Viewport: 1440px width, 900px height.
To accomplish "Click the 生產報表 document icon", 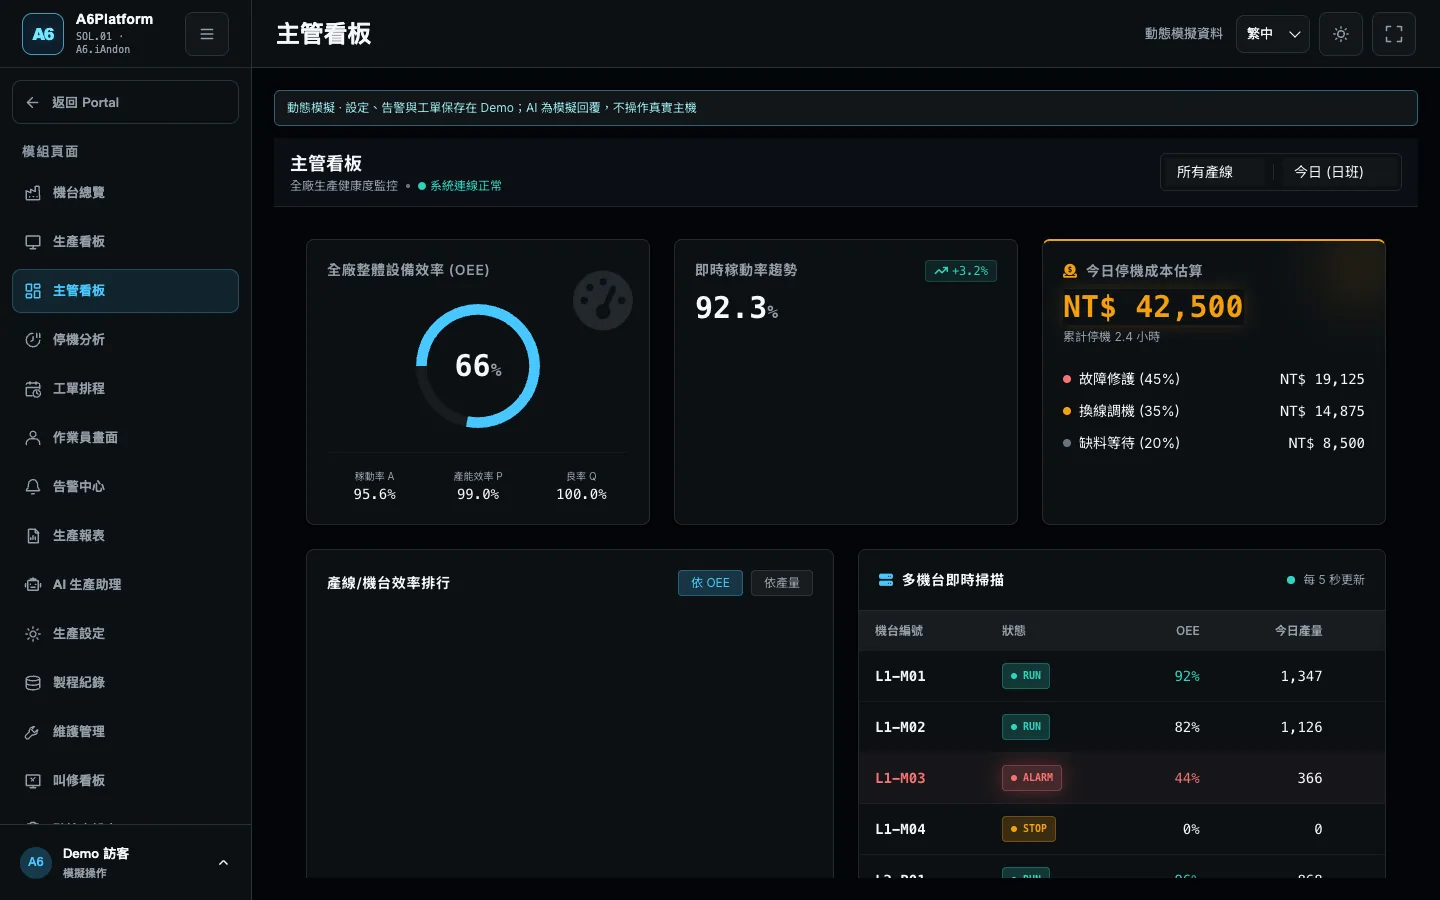I will (33, 536).
